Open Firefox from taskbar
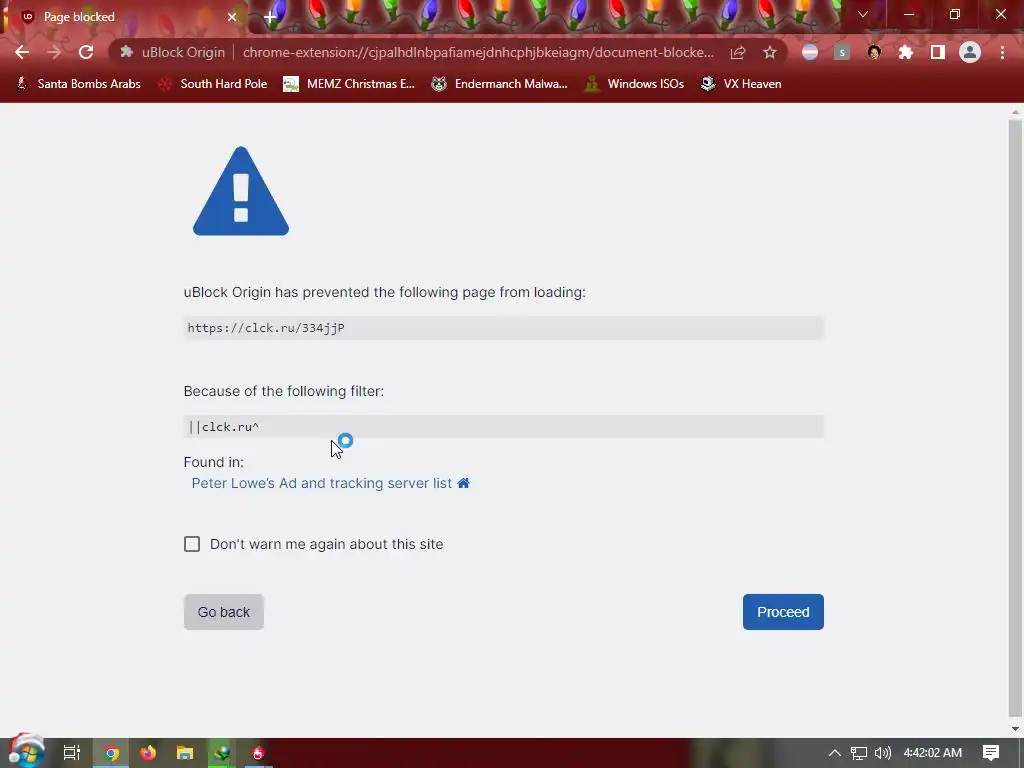 coord(148,753)
